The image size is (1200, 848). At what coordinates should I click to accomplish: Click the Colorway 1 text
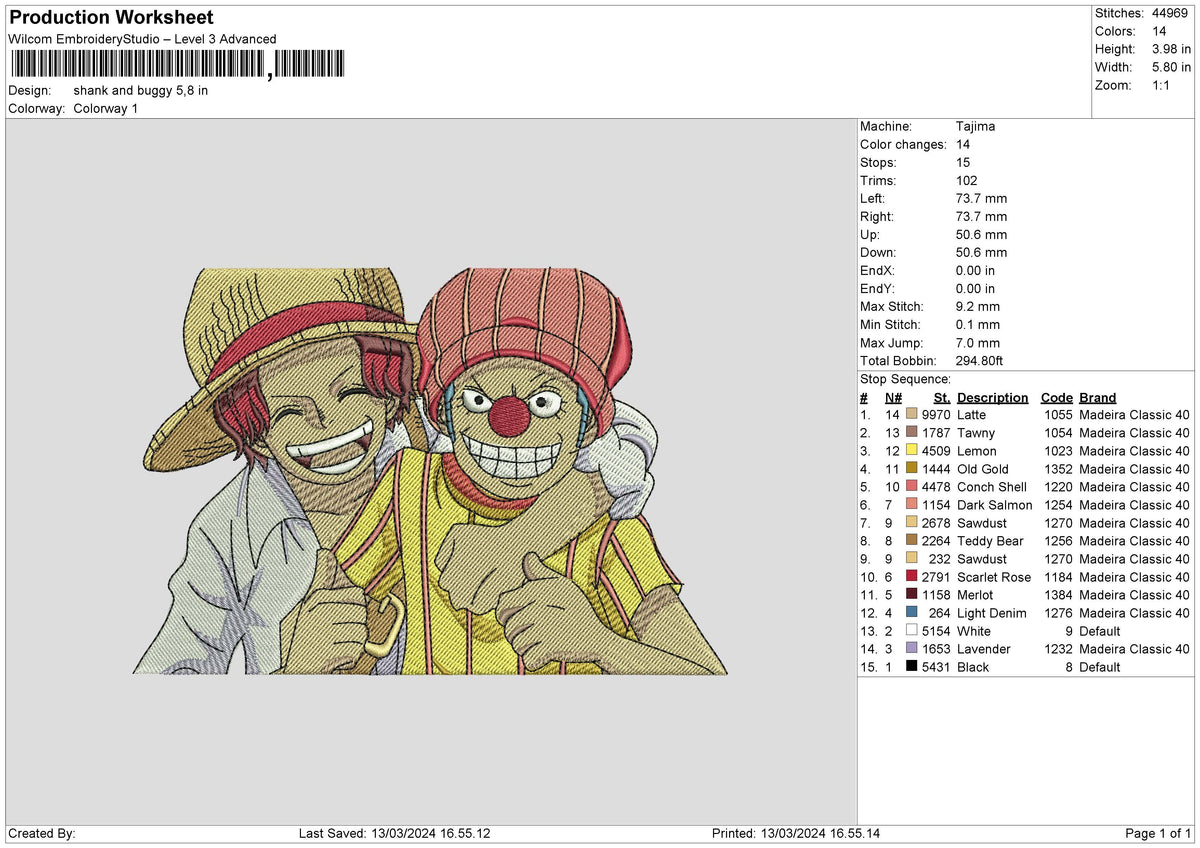(x=106, y=108)
